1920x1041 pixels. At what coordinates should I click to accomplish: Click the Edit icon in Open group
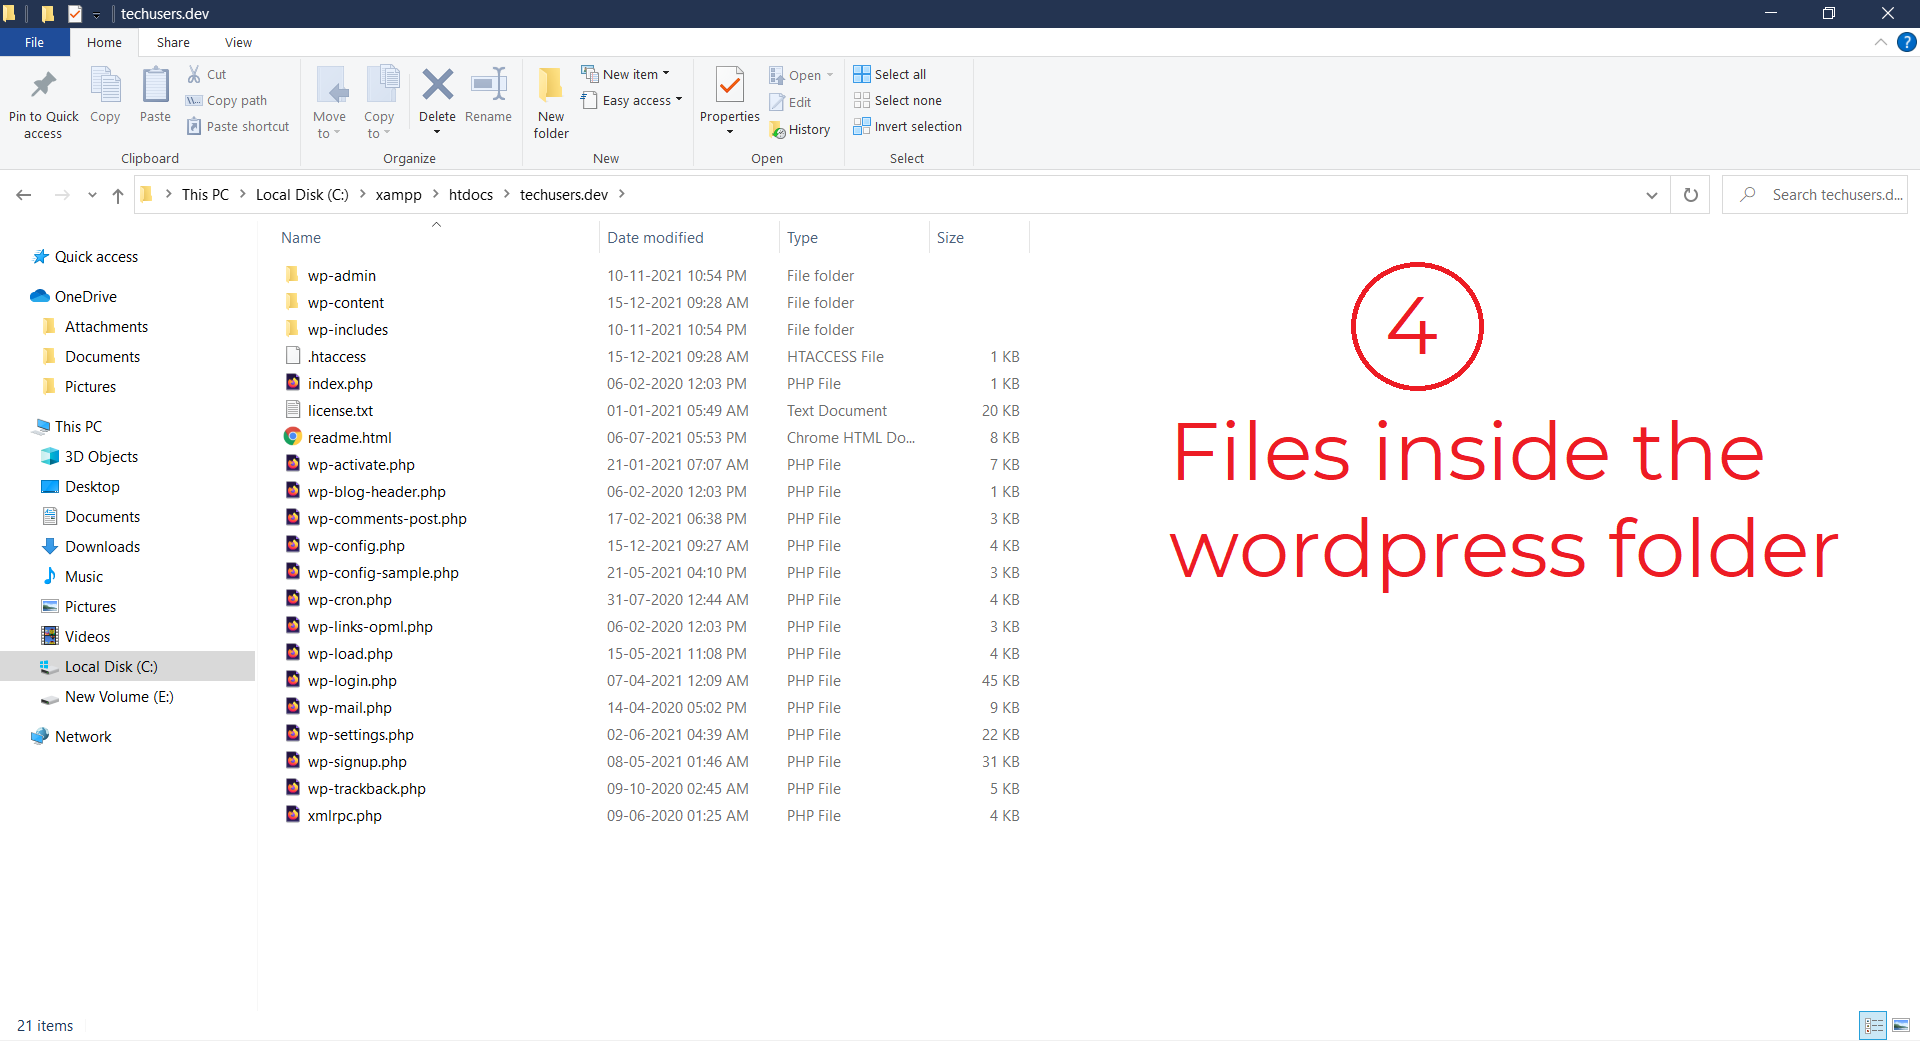click(777, 102)
